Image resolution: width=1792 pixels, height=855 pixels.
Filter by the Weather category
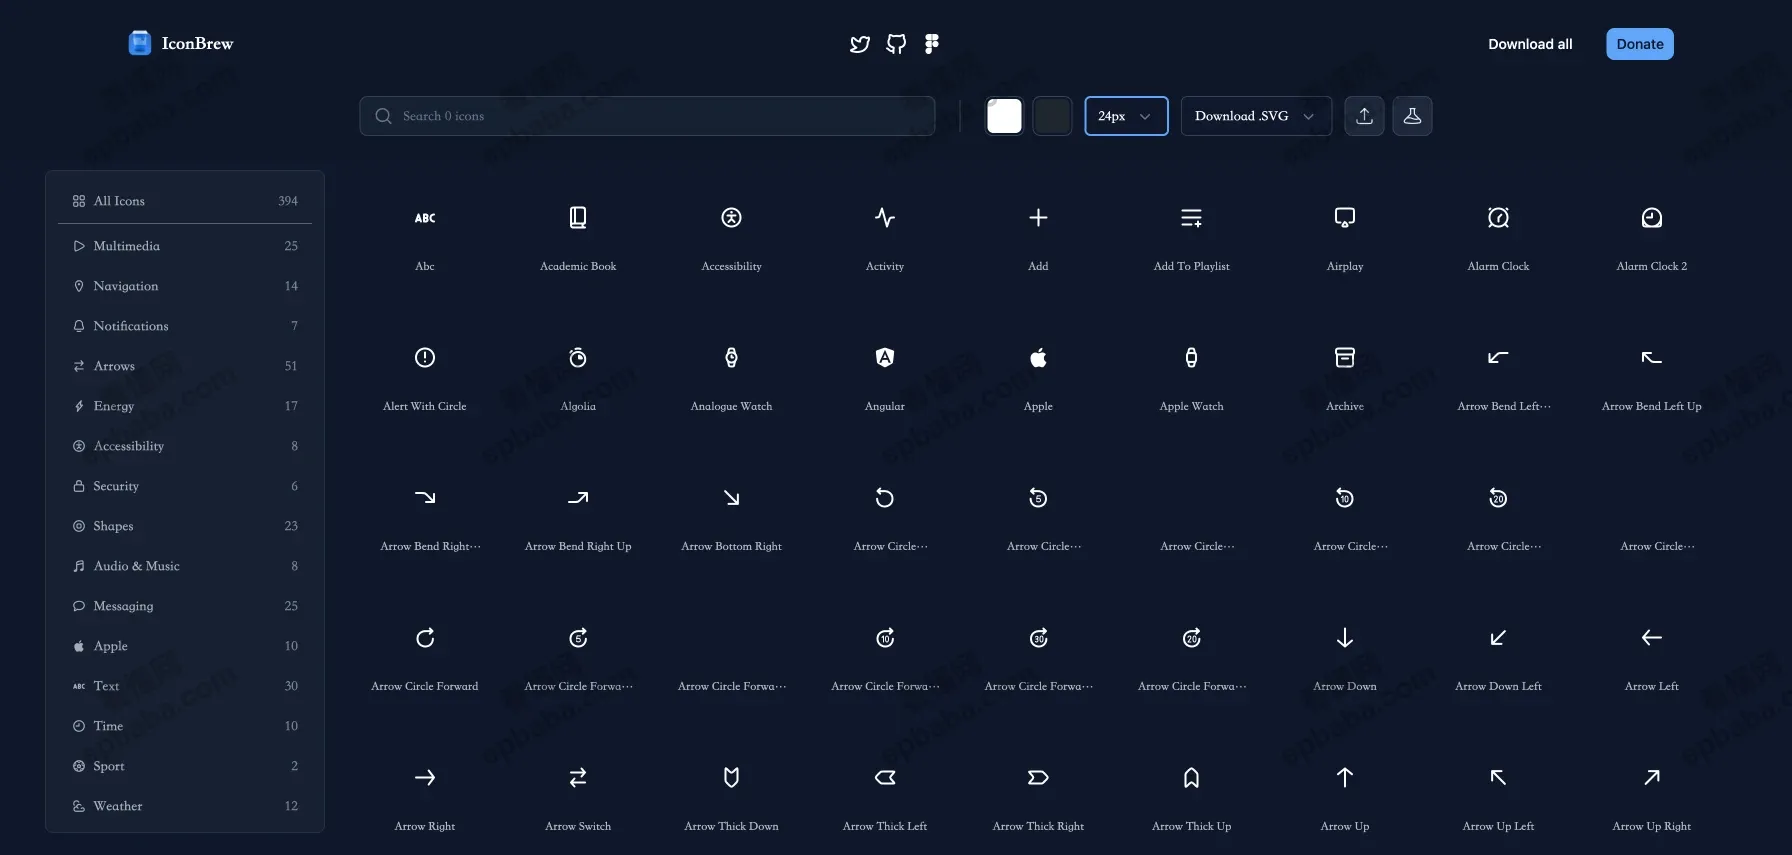(185, 806)
